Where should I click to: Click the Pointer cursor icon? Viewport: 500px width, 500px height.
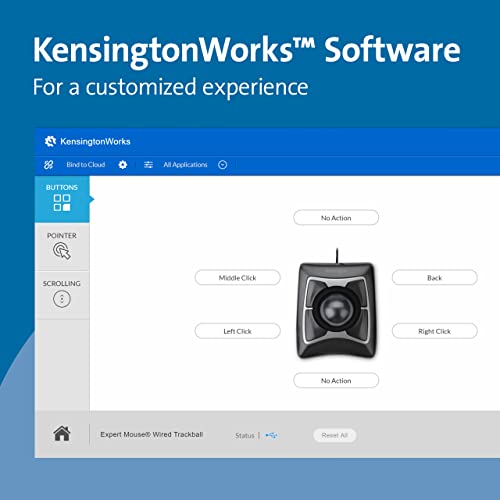(x=62, y=251)
